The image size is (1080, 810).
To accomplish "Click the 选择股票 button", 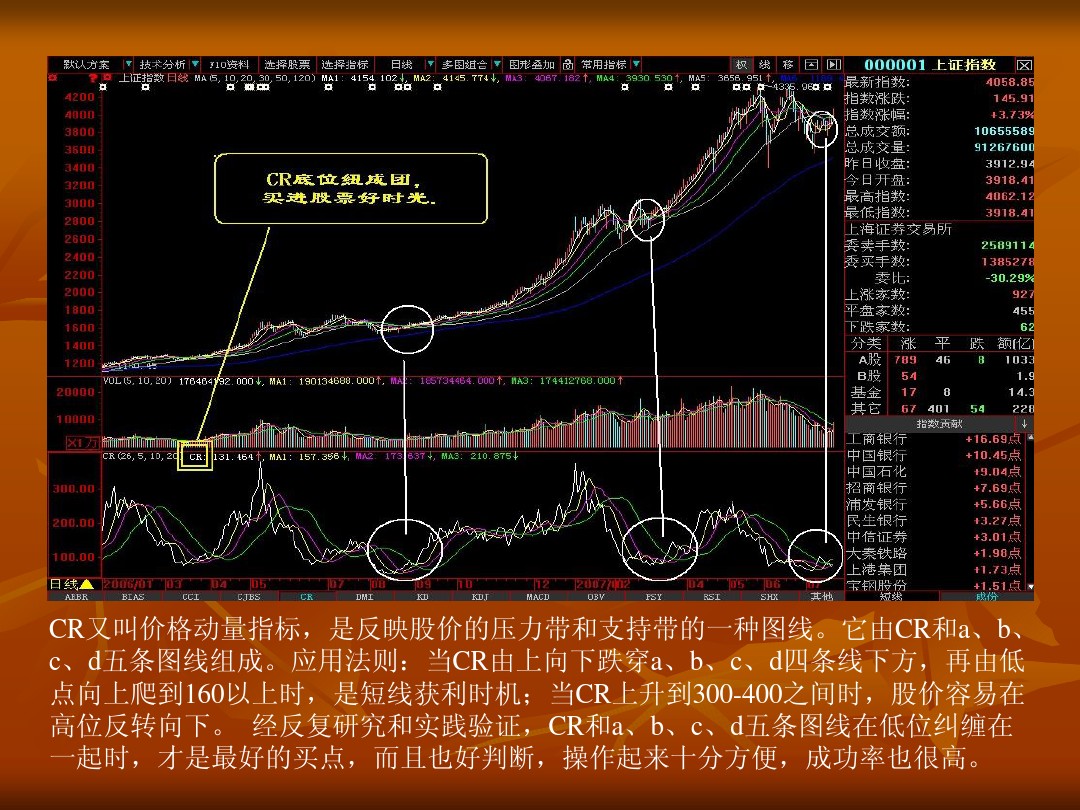I will tap(287, 64).
